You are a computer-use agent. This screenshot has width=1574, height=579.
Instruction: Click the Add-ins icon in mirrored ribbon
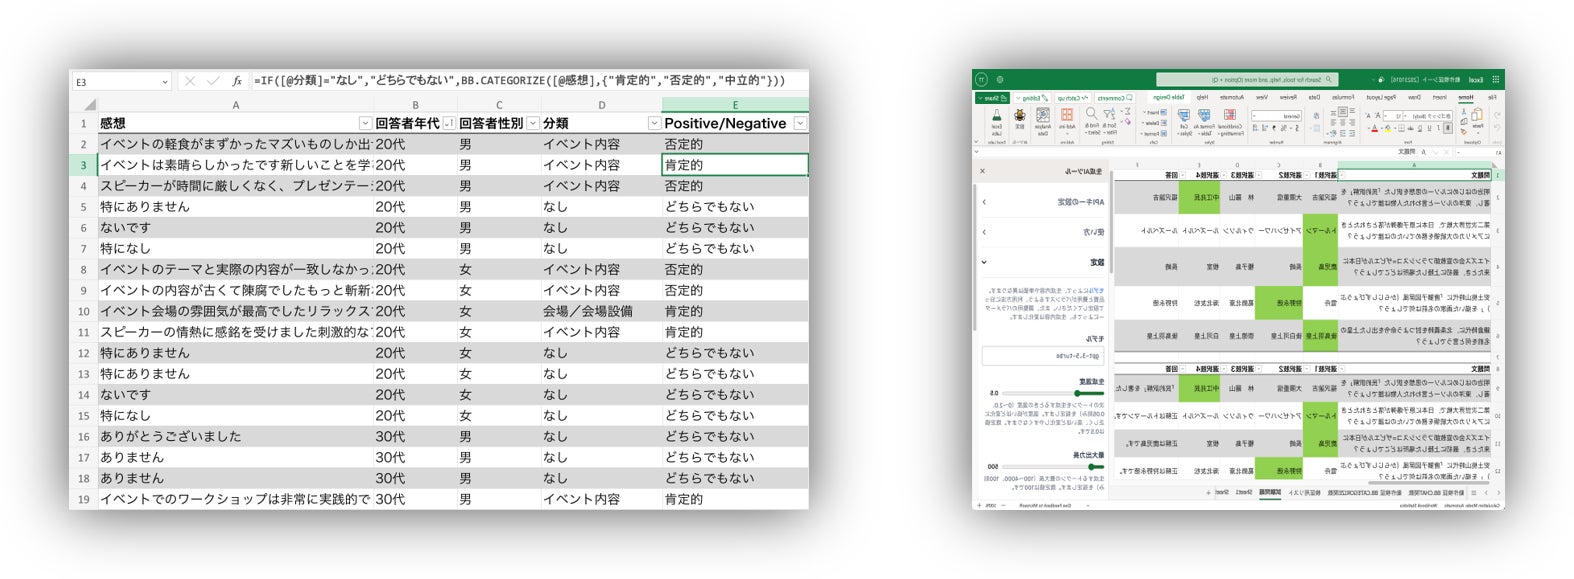point(1067,115)
